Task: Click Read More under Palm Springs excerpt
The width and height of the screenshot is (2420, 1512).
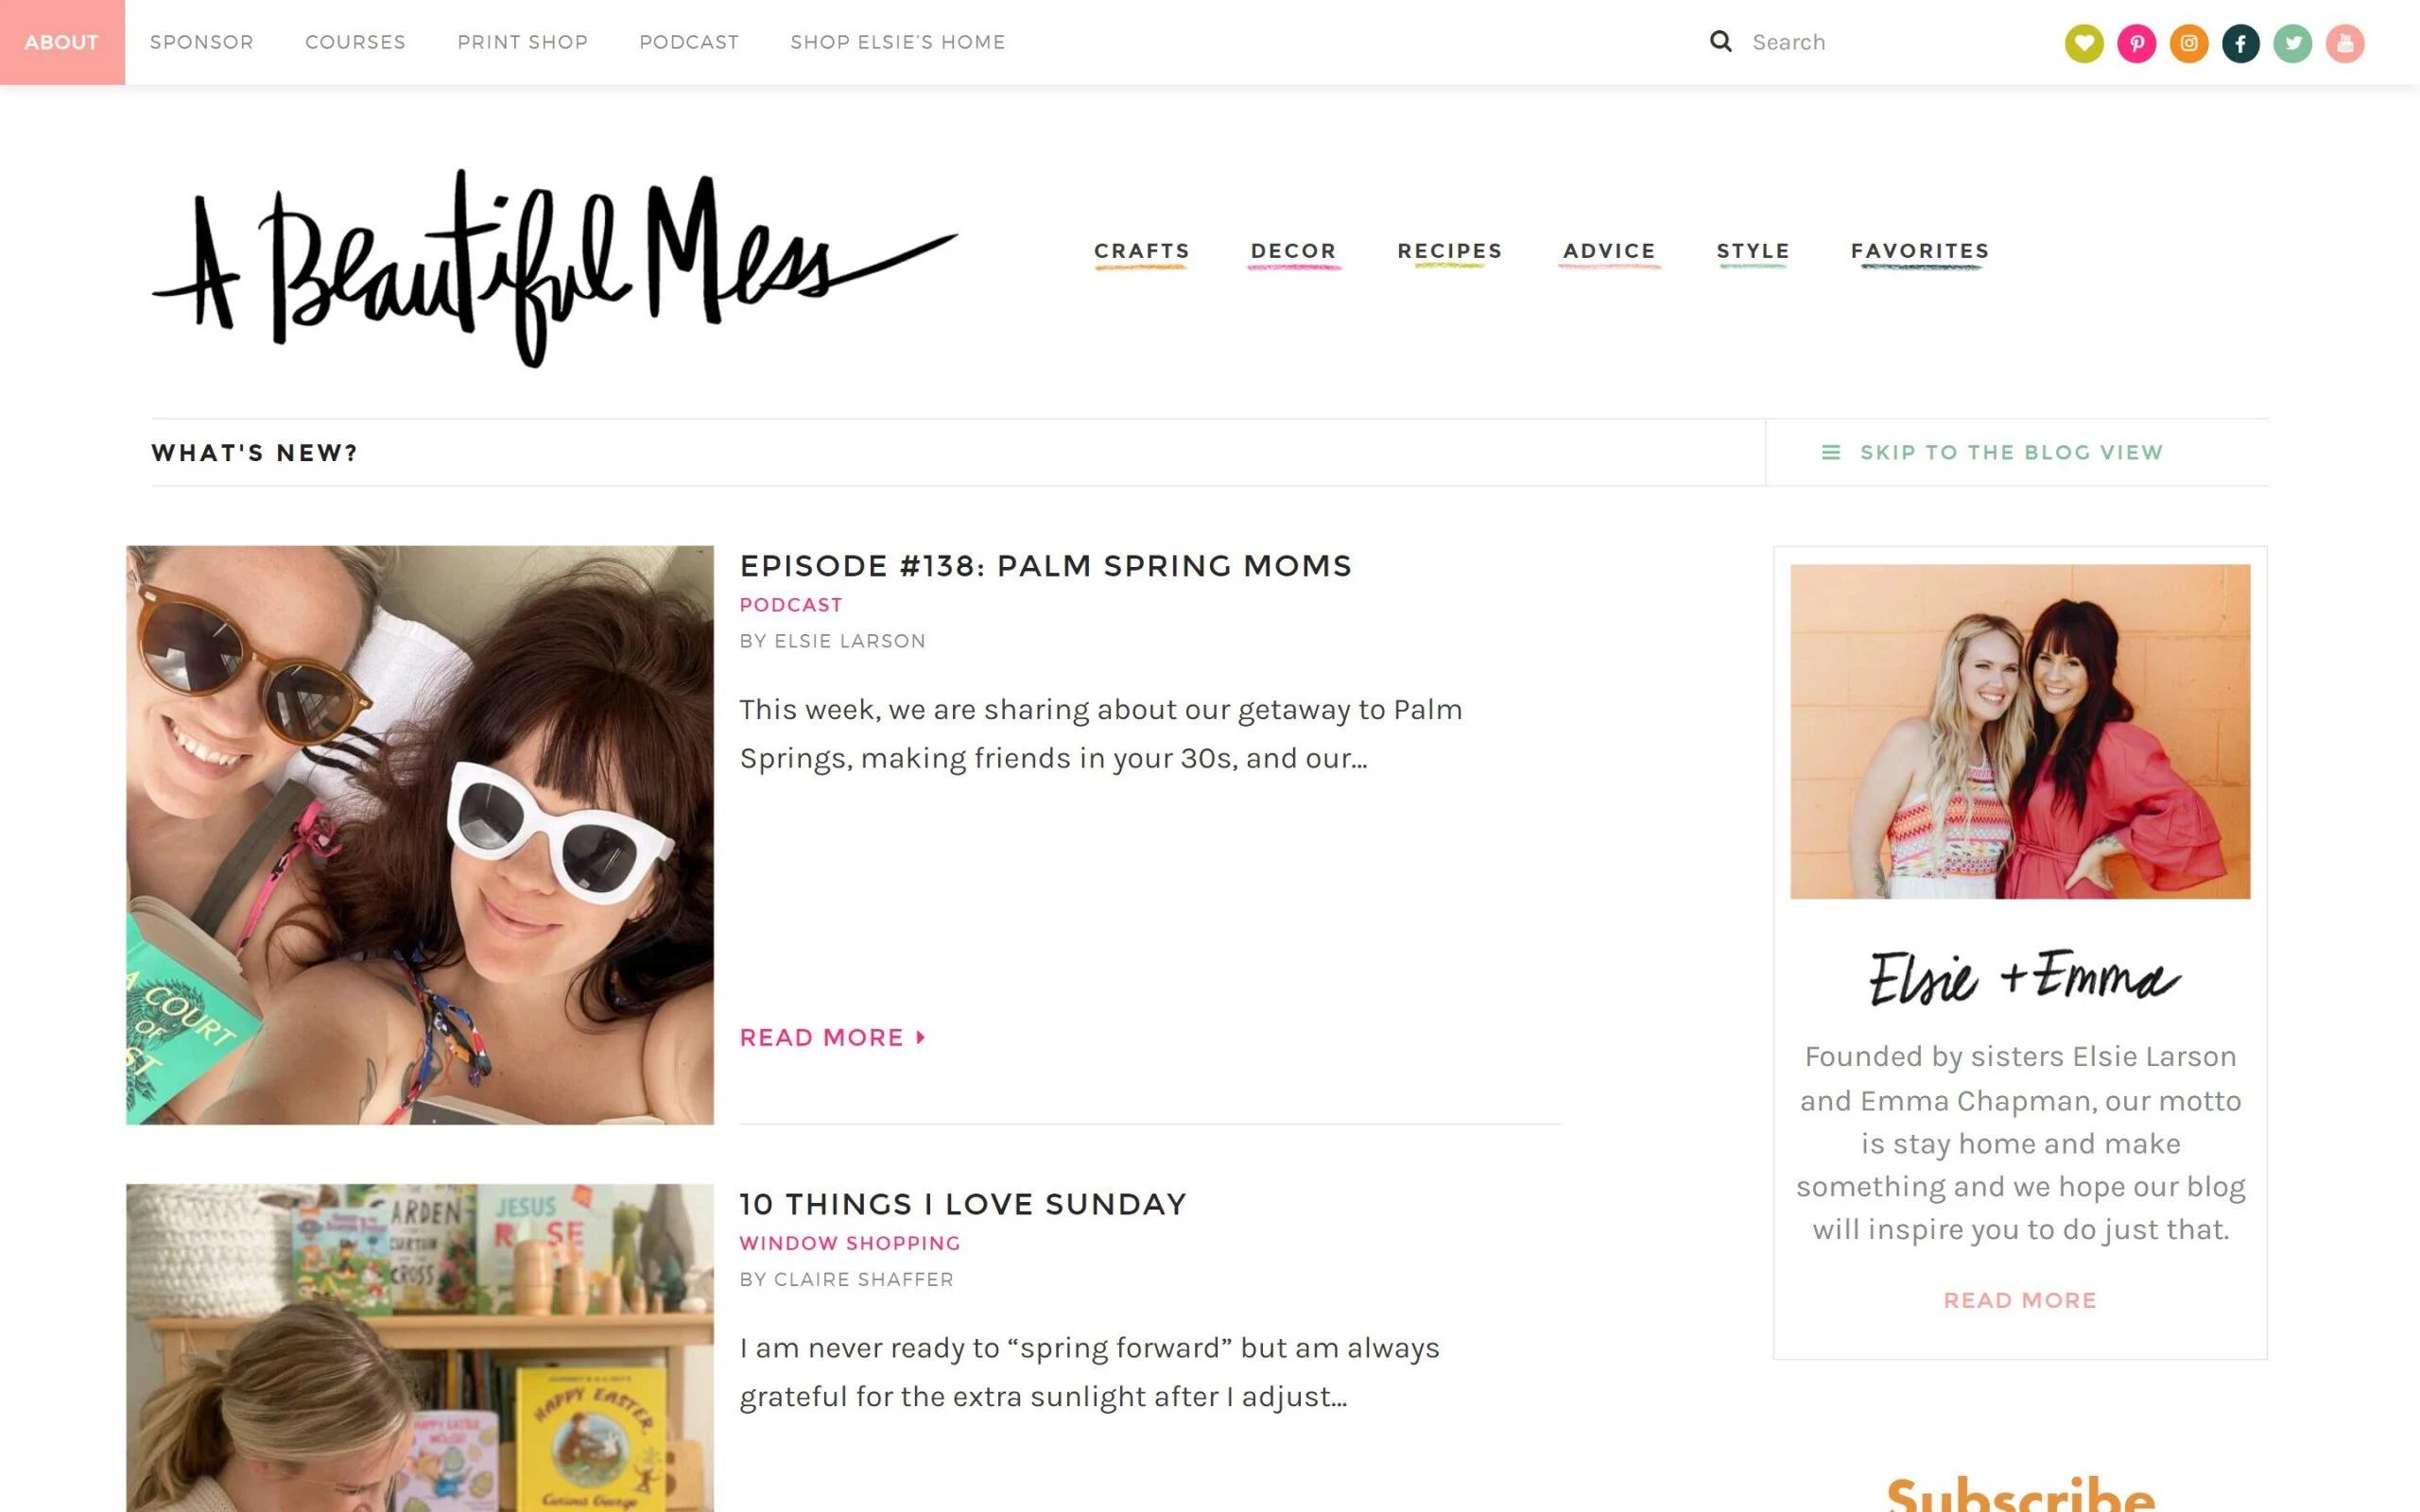Action: (x=821, y=1038)
